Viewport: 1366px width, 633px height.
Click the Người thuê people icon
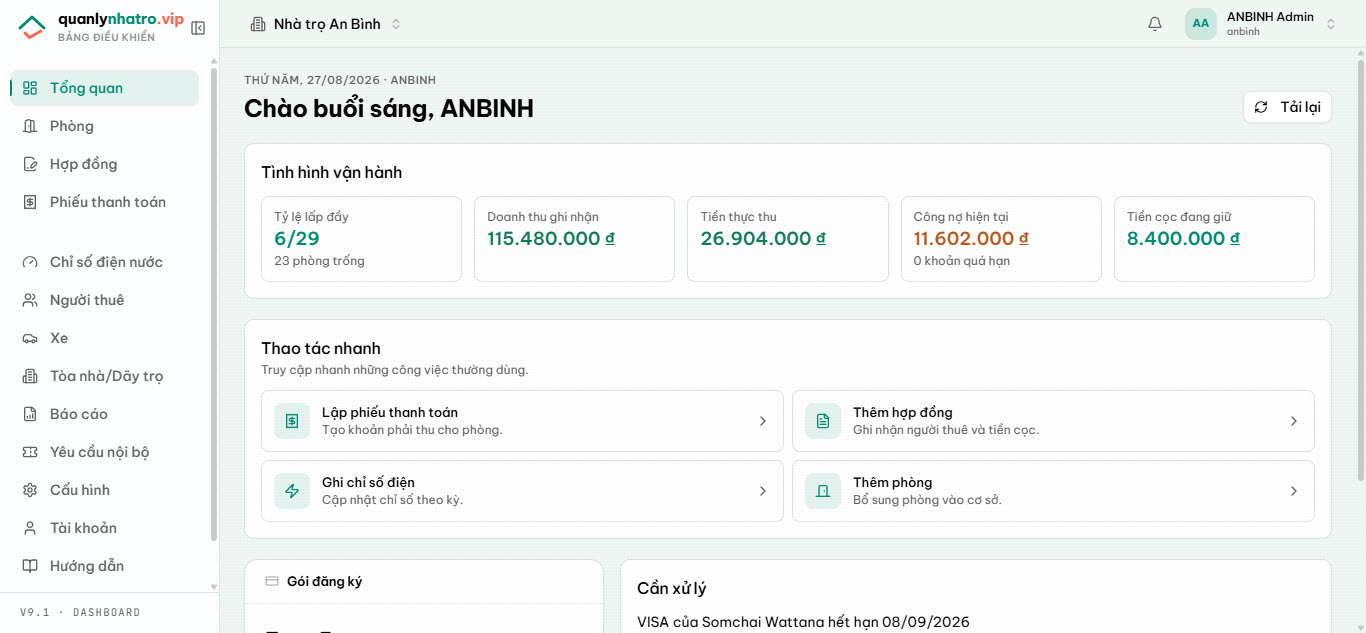point(30,300)
